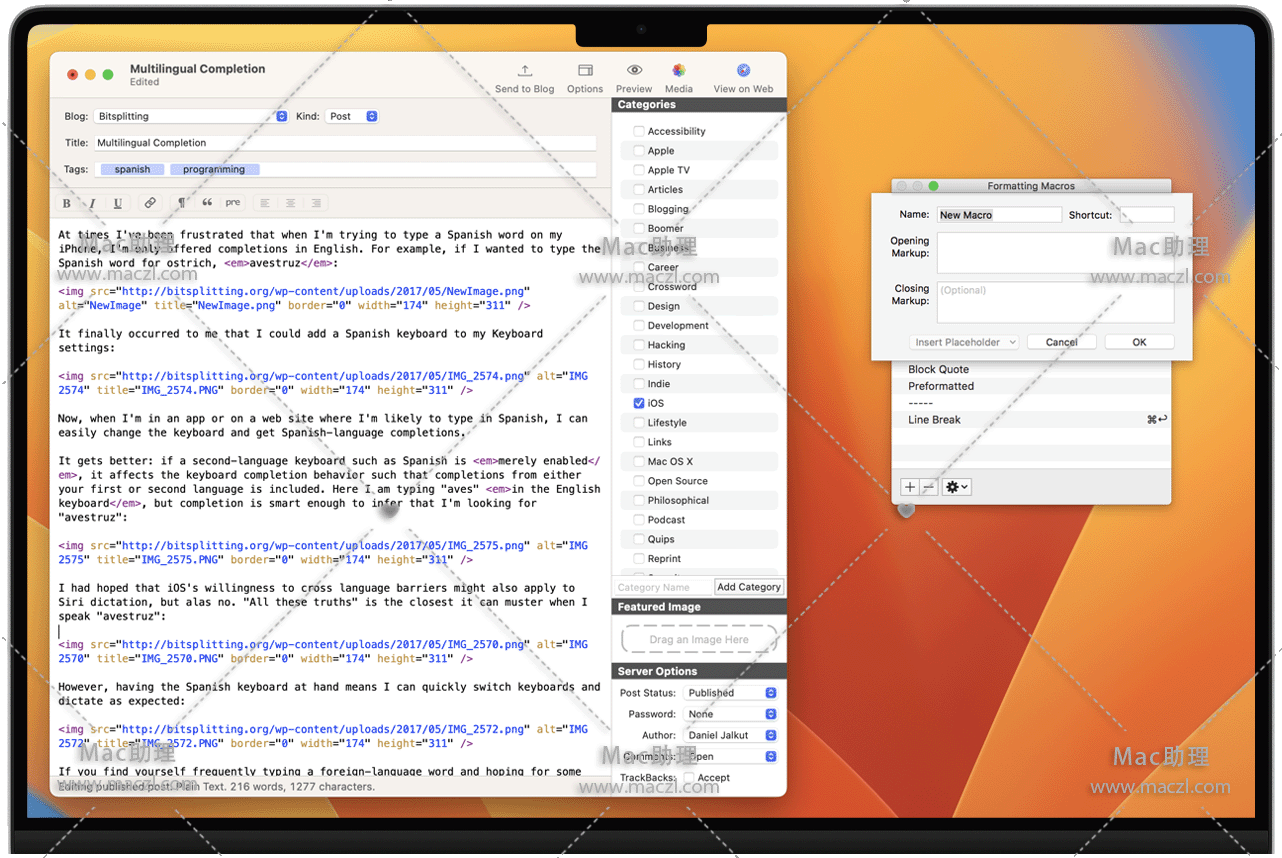The image size is (1282, 858).
Task: Show the post Preview with eye icon
Action: tap(634, 71)
